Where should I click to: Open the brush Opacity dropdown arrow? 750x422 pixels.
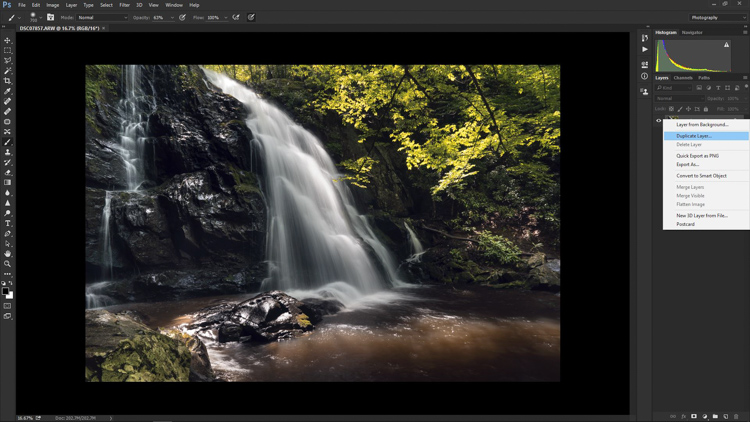pos(172,18)
